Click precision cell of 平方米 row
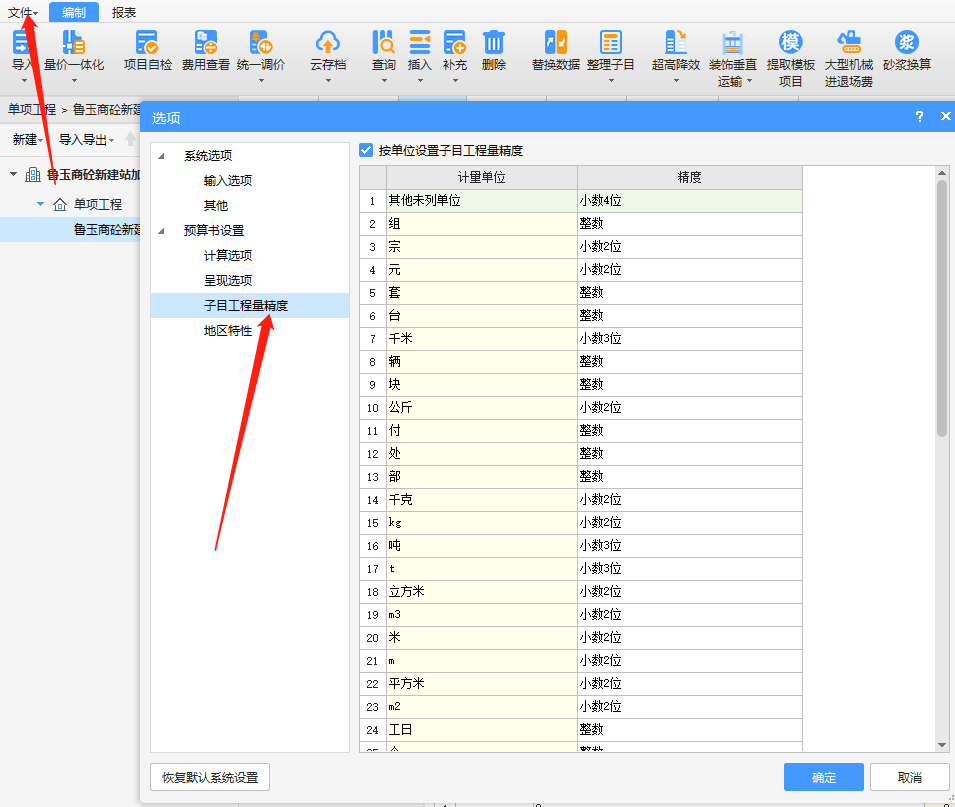This screenshot has height=807, width=955. point(689,683)
